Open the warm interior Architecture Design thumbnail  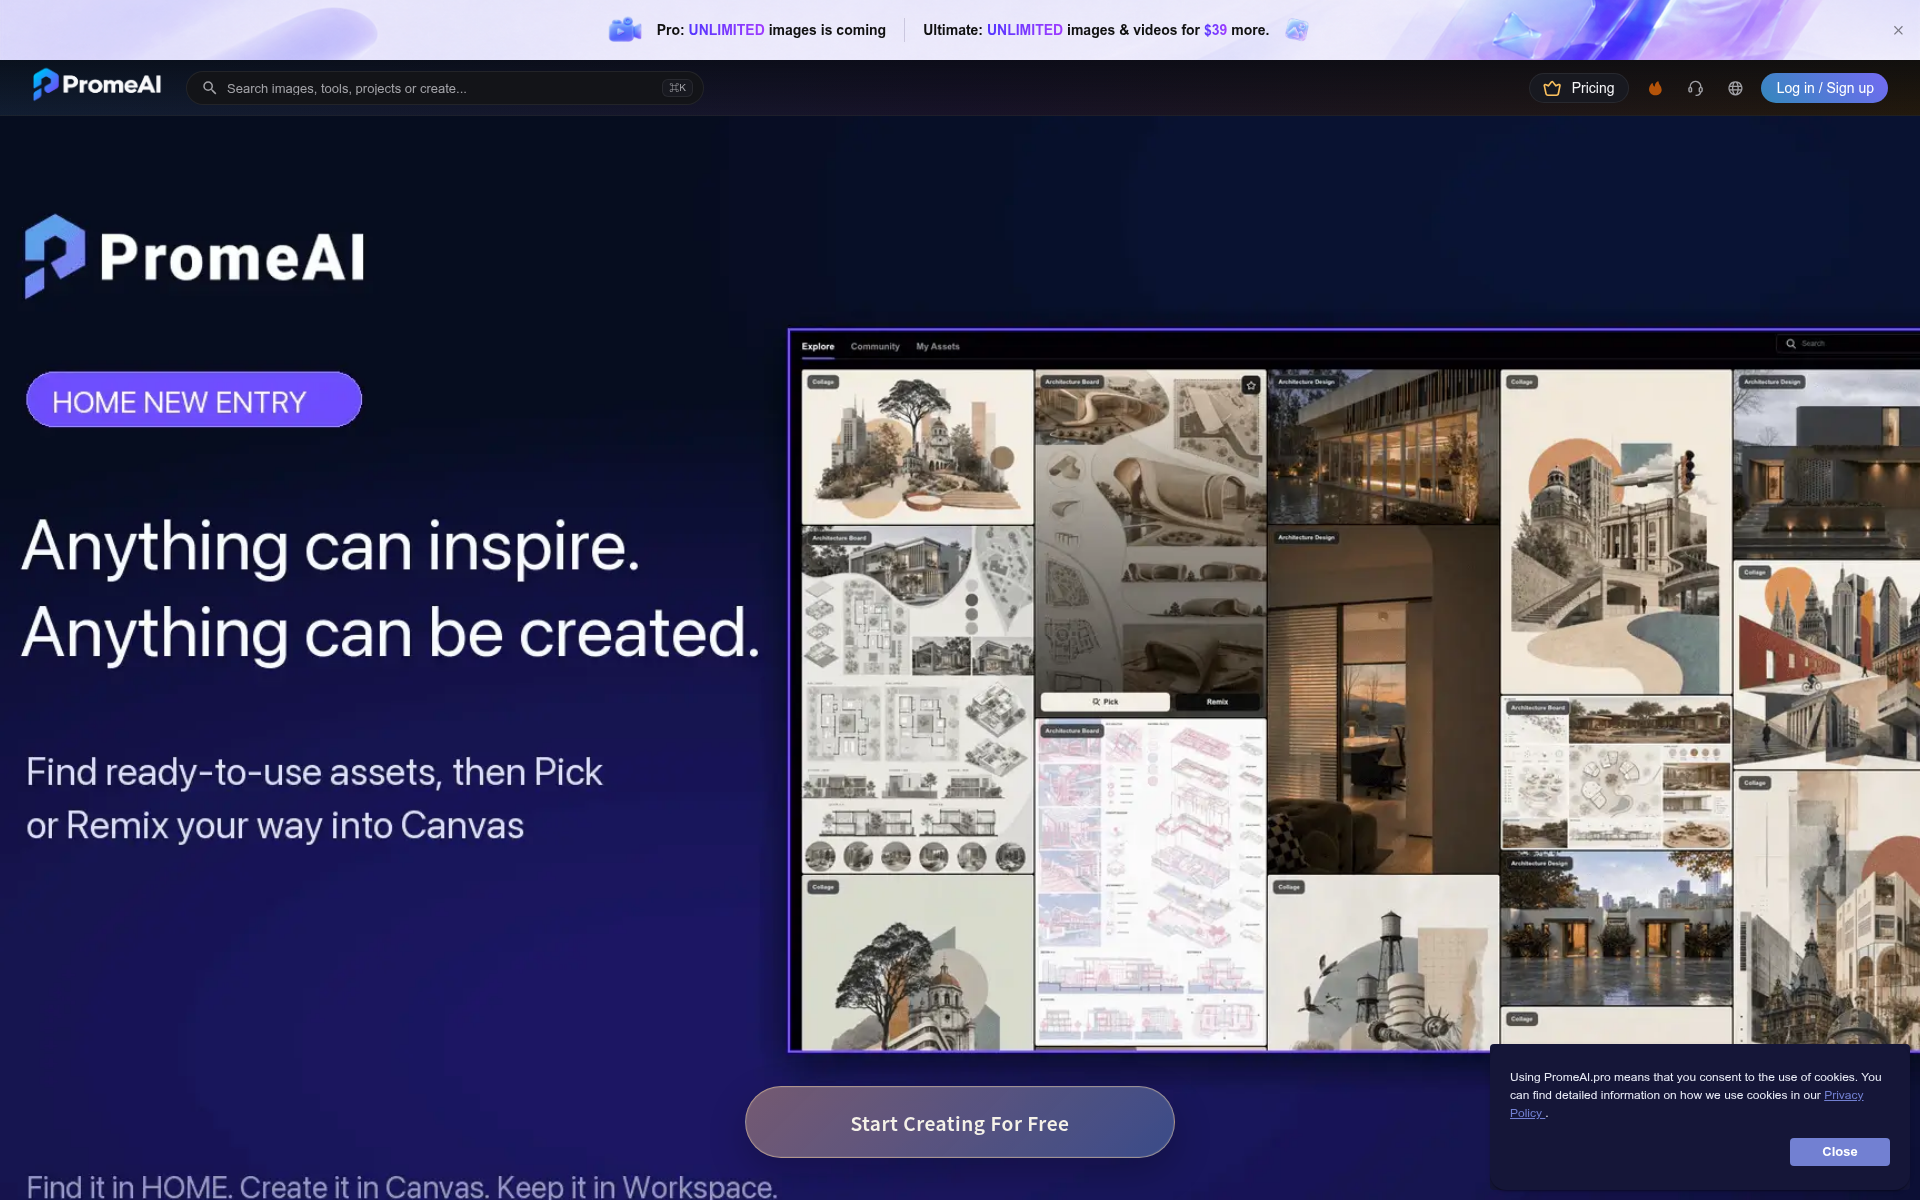(1383, 700)
